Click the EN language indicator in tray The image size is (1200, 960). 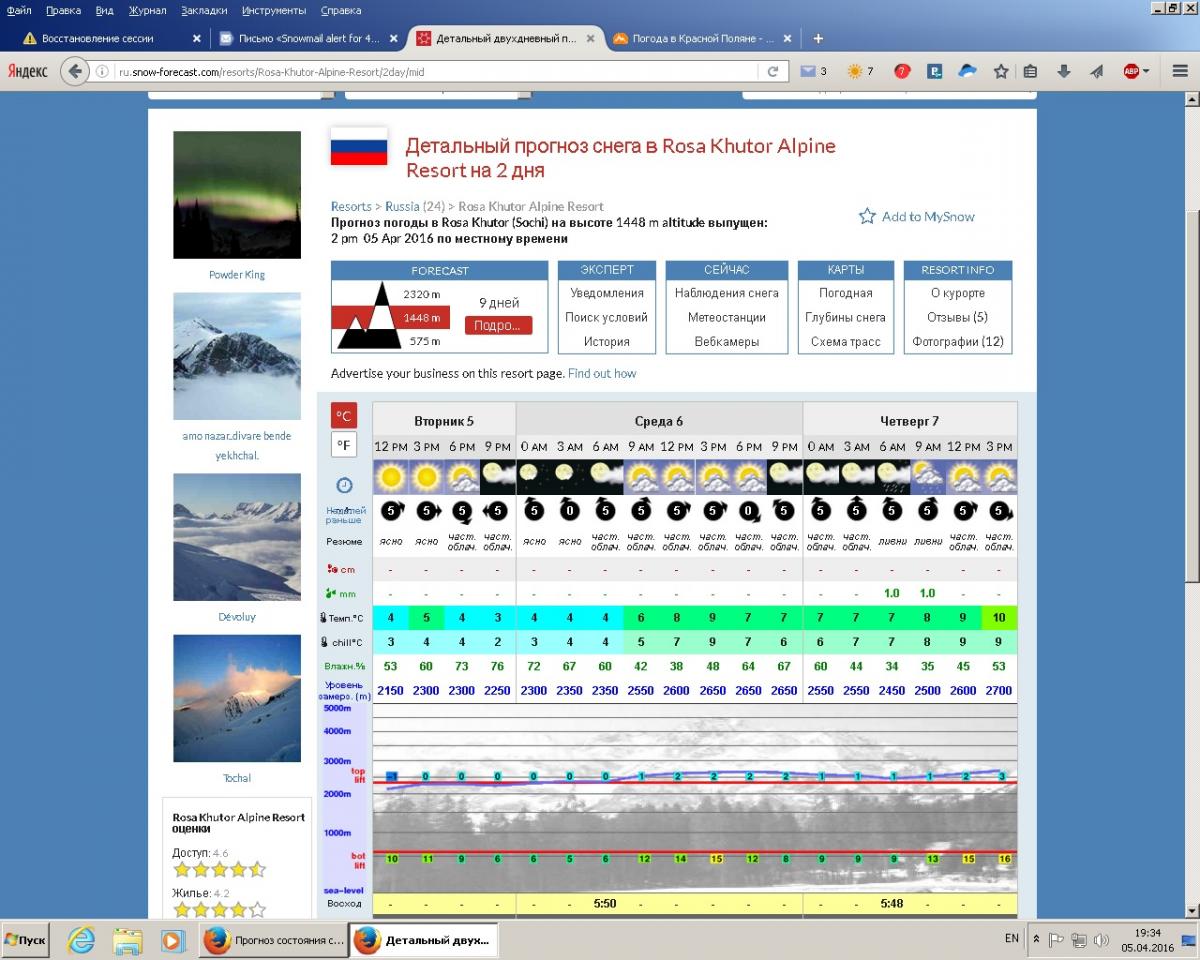(1011, 939)
